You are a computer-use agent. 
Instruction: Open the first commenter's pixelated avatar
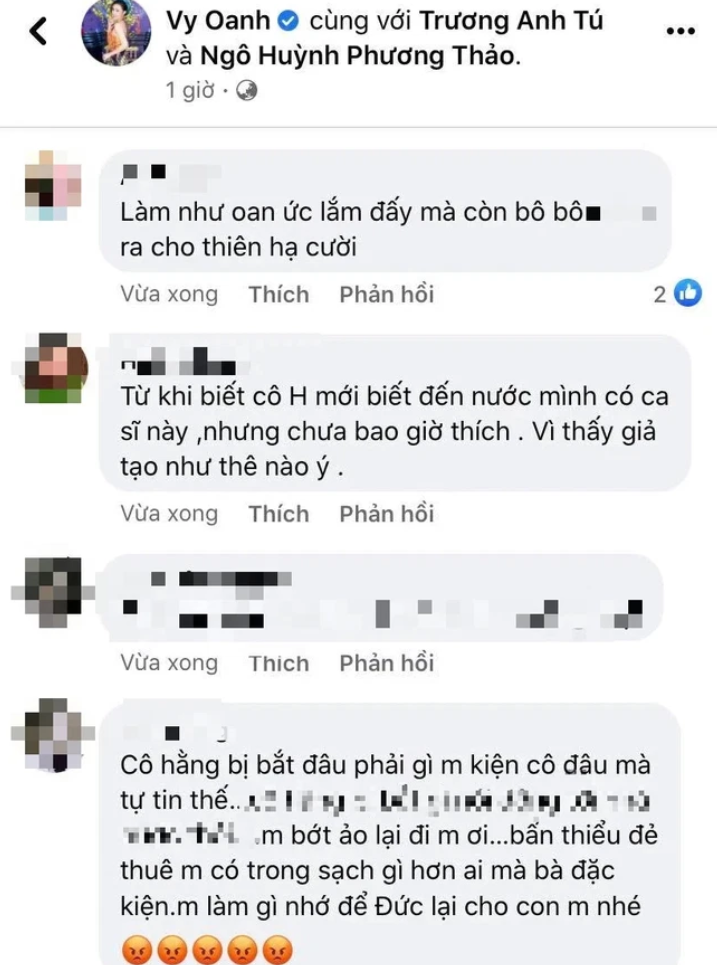coord(53,186)
